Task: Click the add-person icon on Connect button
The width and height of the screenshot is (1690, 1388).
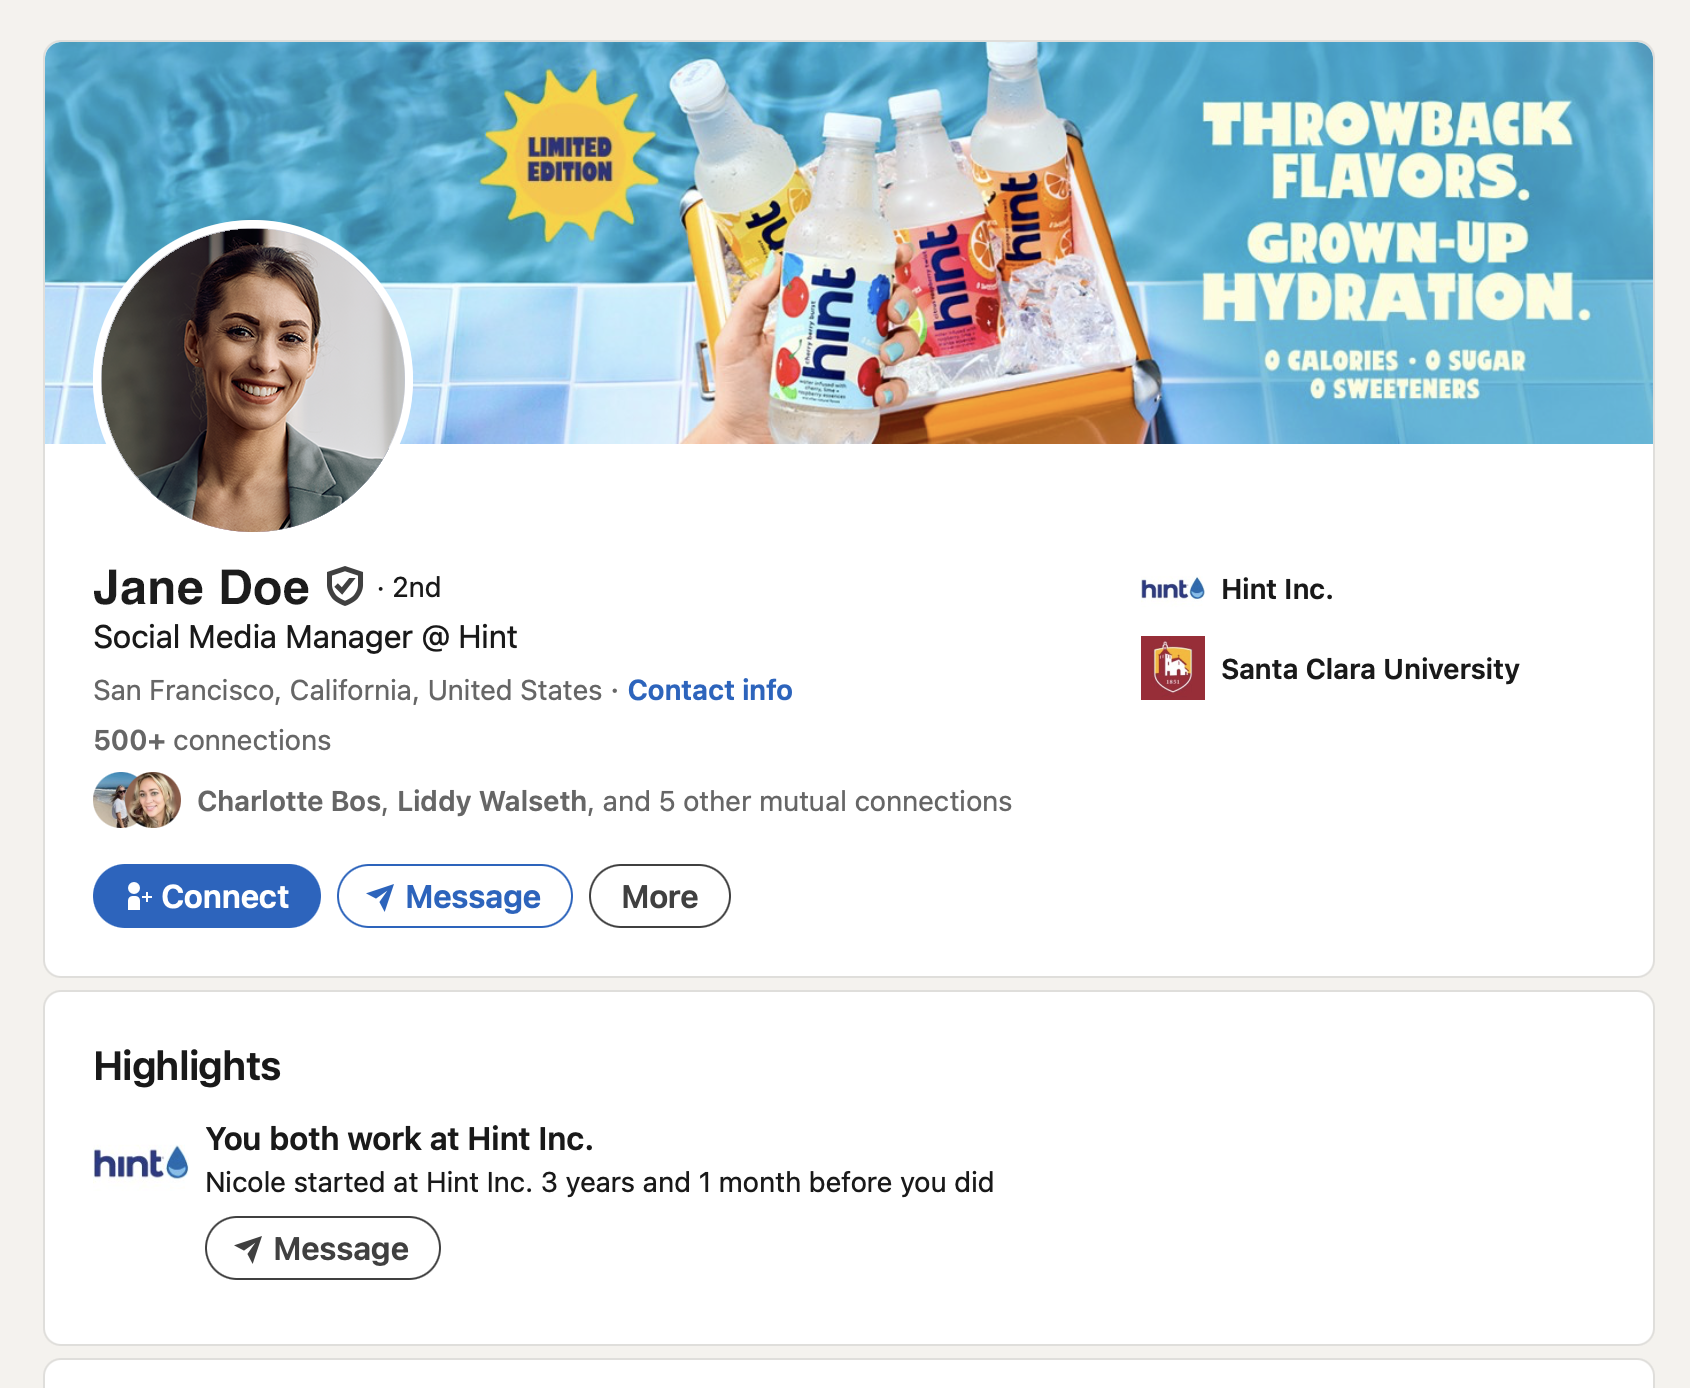Action: coord(139,897)
